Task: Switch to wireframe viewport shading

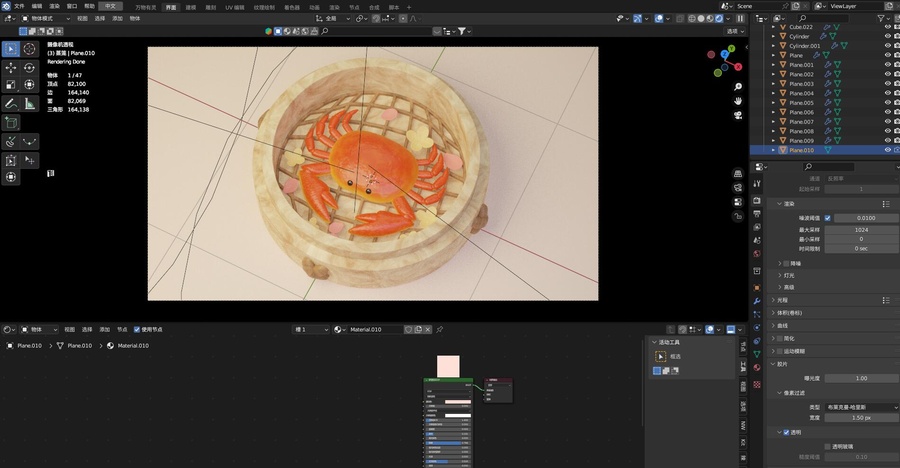Action: [x=692, y=18]
